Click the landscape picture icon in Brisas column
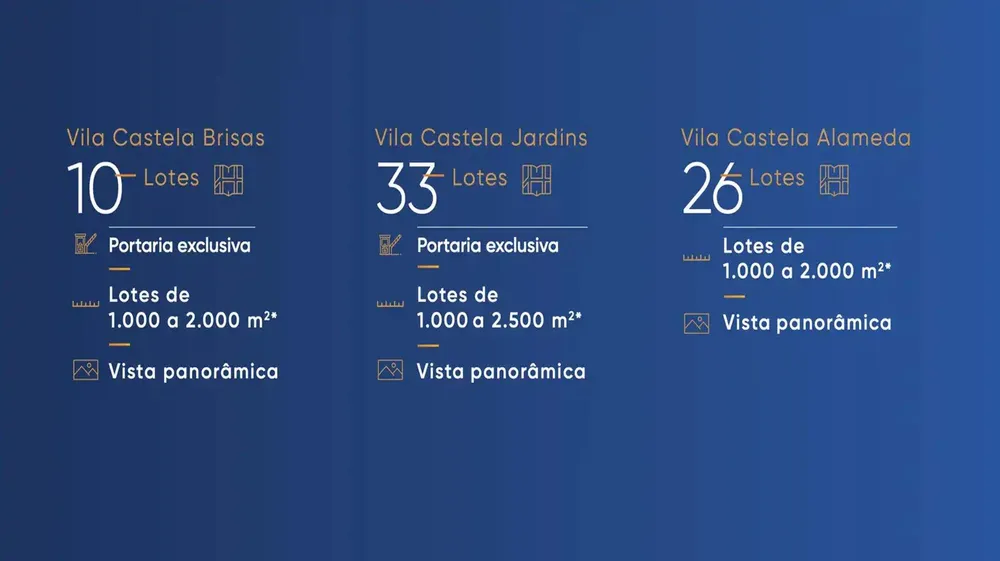 [85, 370]
